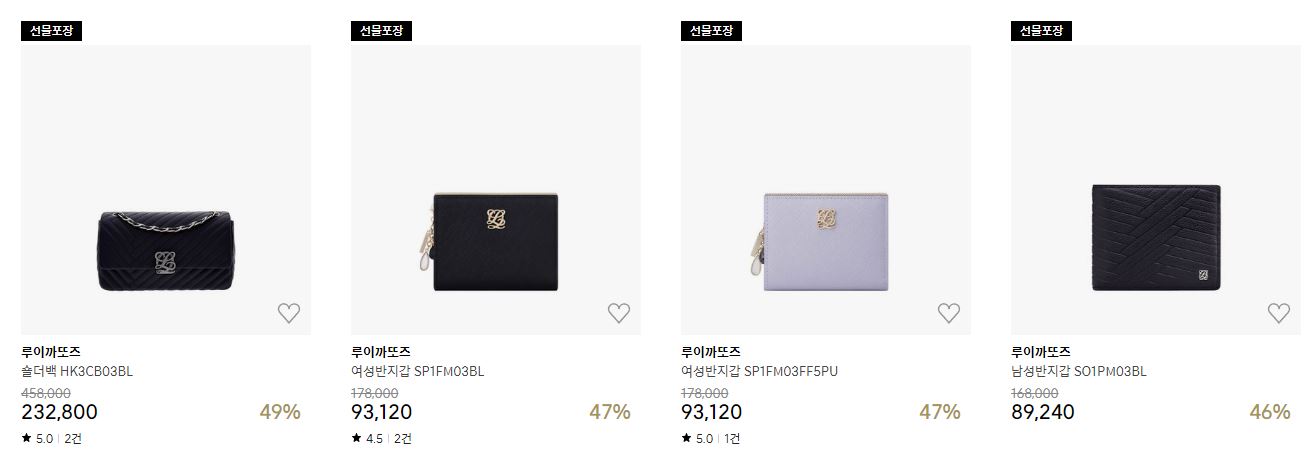This screenshot has width=1314, height=467.
Task: Favorite the men's wallet SO1PM03BL heart
Action: (x=1279, y=313)
